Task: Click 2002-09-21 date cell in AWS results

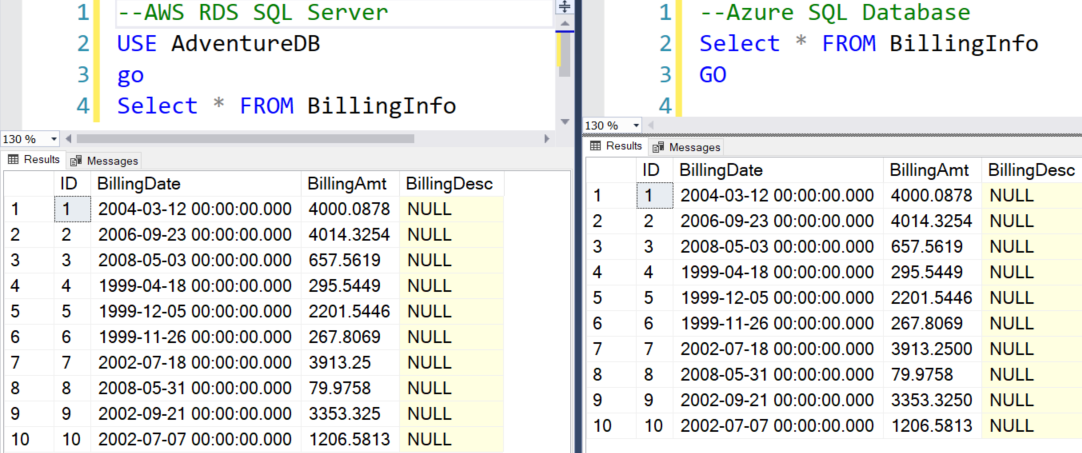Action: coord(196,413)
